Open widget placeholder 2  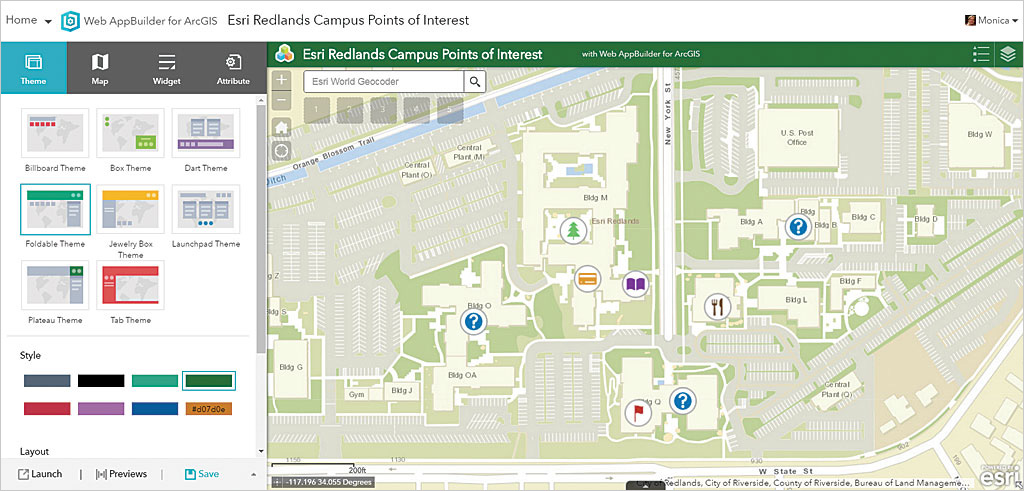tap(350, 110)
